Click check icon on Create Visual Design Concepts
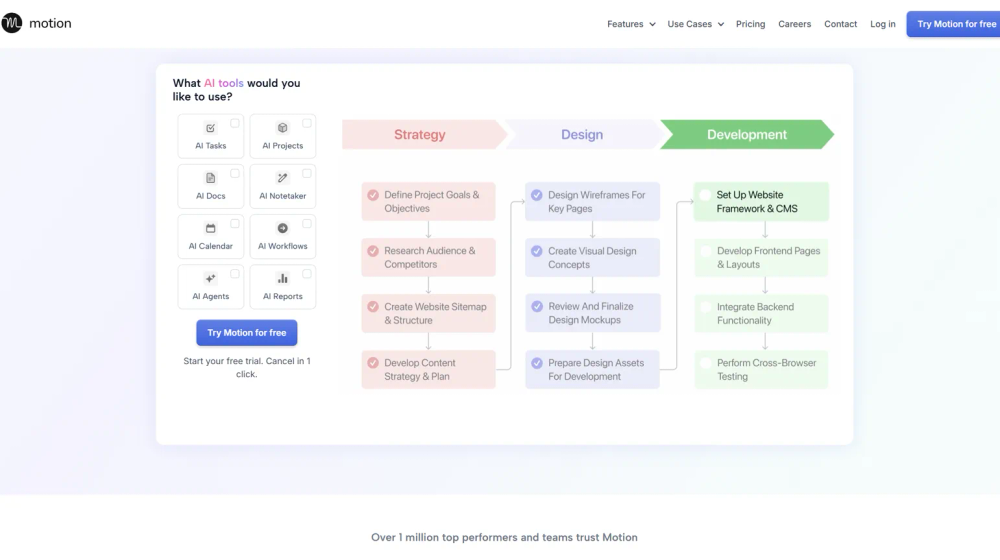Viewport: 1000px width, 560px height. (537, 251)
